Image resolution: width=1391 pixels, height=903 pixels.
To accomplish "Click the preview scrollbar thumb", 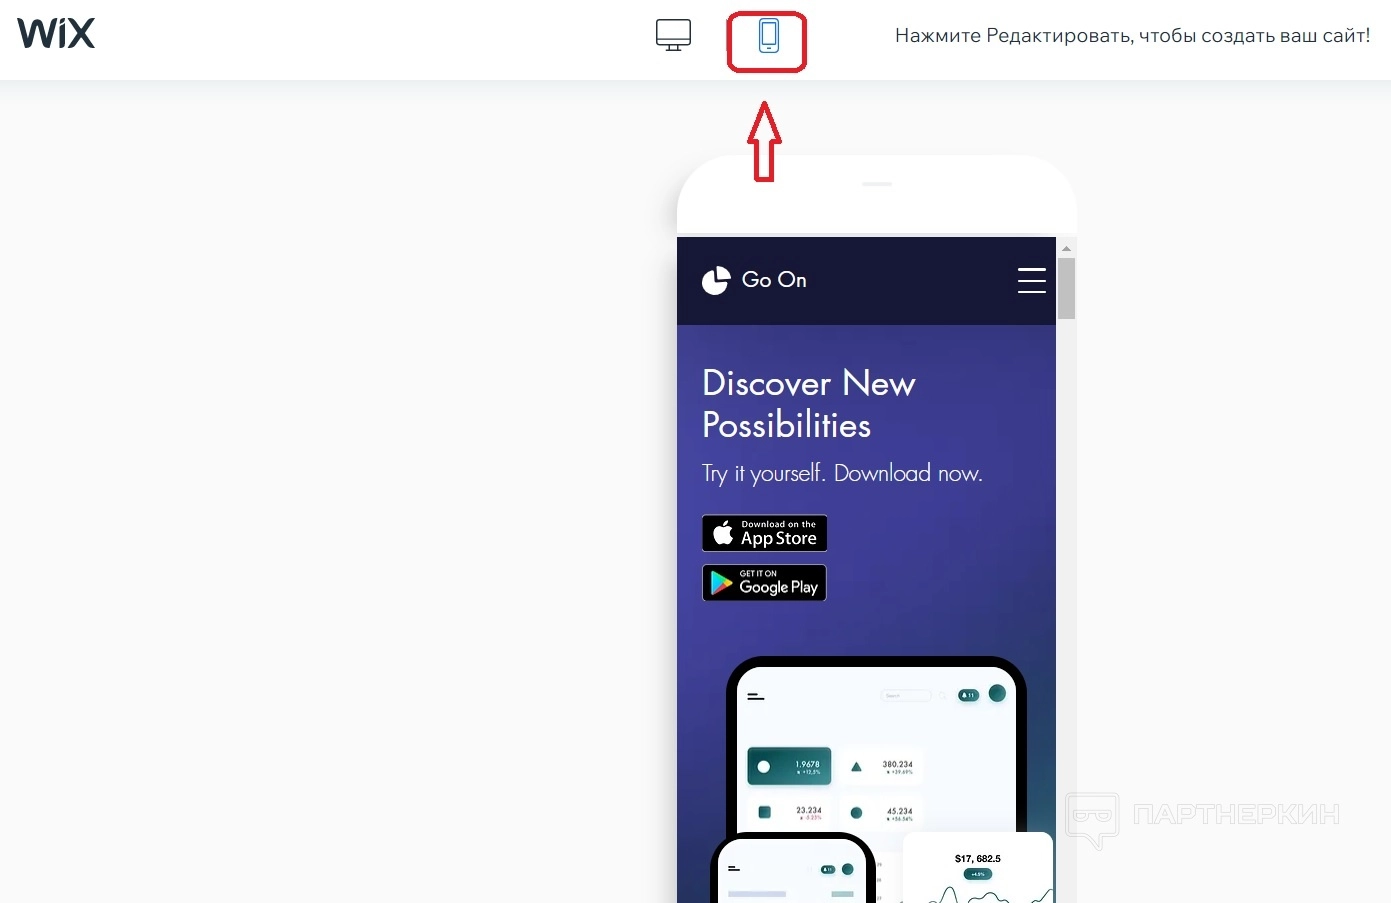I will [x=1066, y=288].
